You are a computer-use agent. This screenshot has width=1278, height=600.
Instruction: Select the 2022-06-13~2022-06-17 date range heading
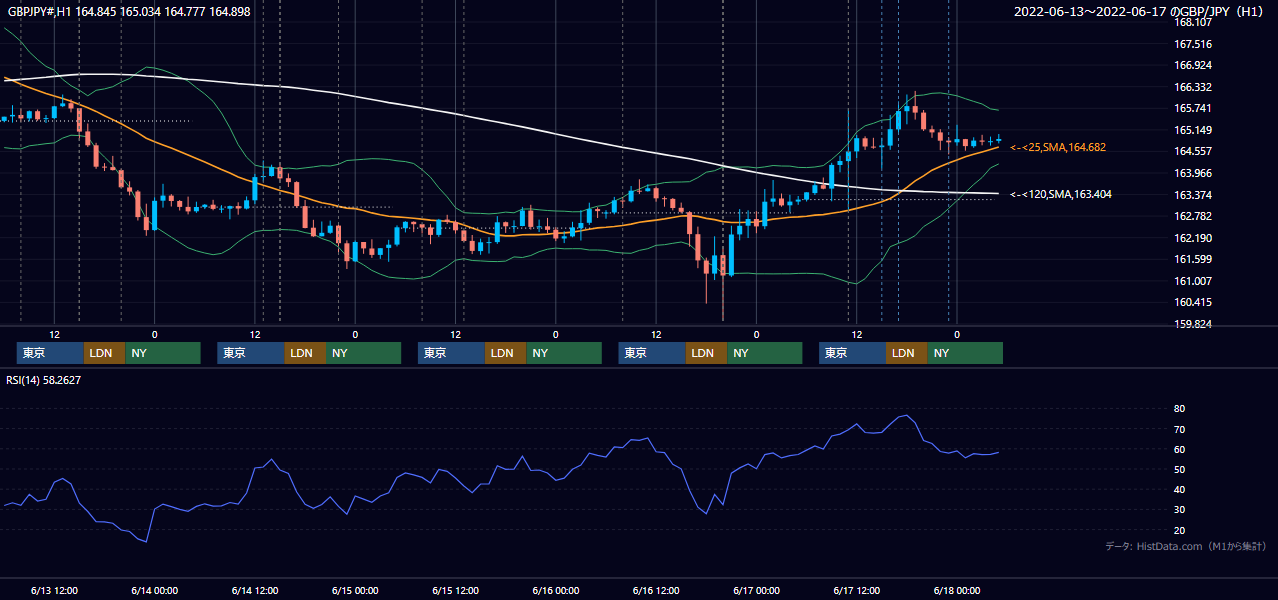[x=1141, y=12]
